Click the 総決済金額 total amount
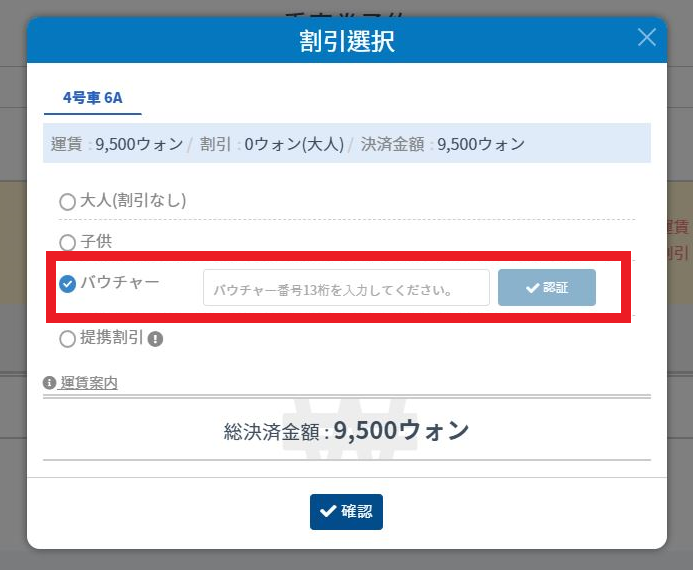This screenshot has width=693, height=570. (346, 431)
